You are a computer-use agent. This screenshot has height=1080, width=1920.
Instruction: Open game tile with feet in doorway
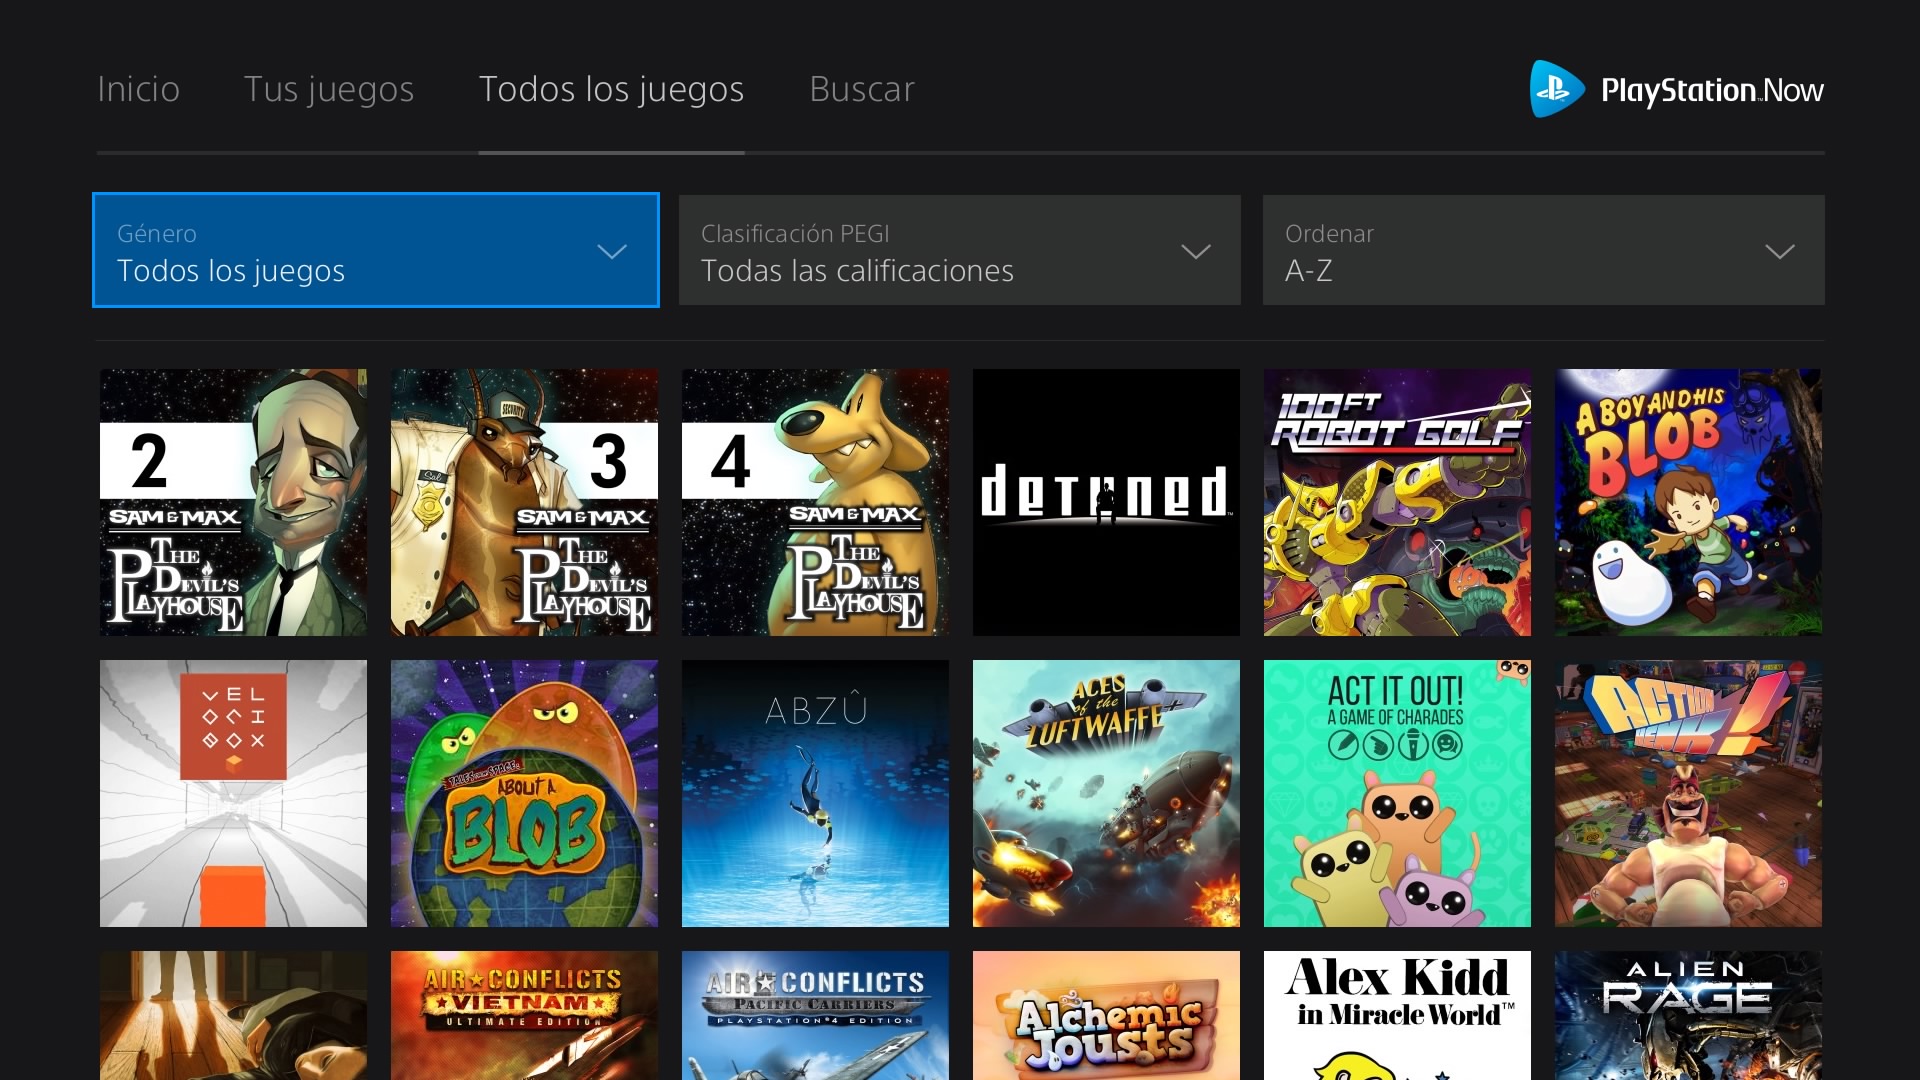pos(233,1015)
